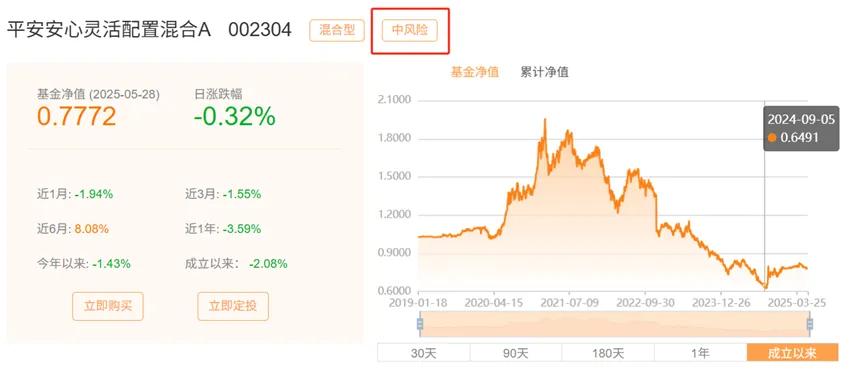Click the range slider overview track center
Screen dimensions: 865x383
click(x=615, y=324)
